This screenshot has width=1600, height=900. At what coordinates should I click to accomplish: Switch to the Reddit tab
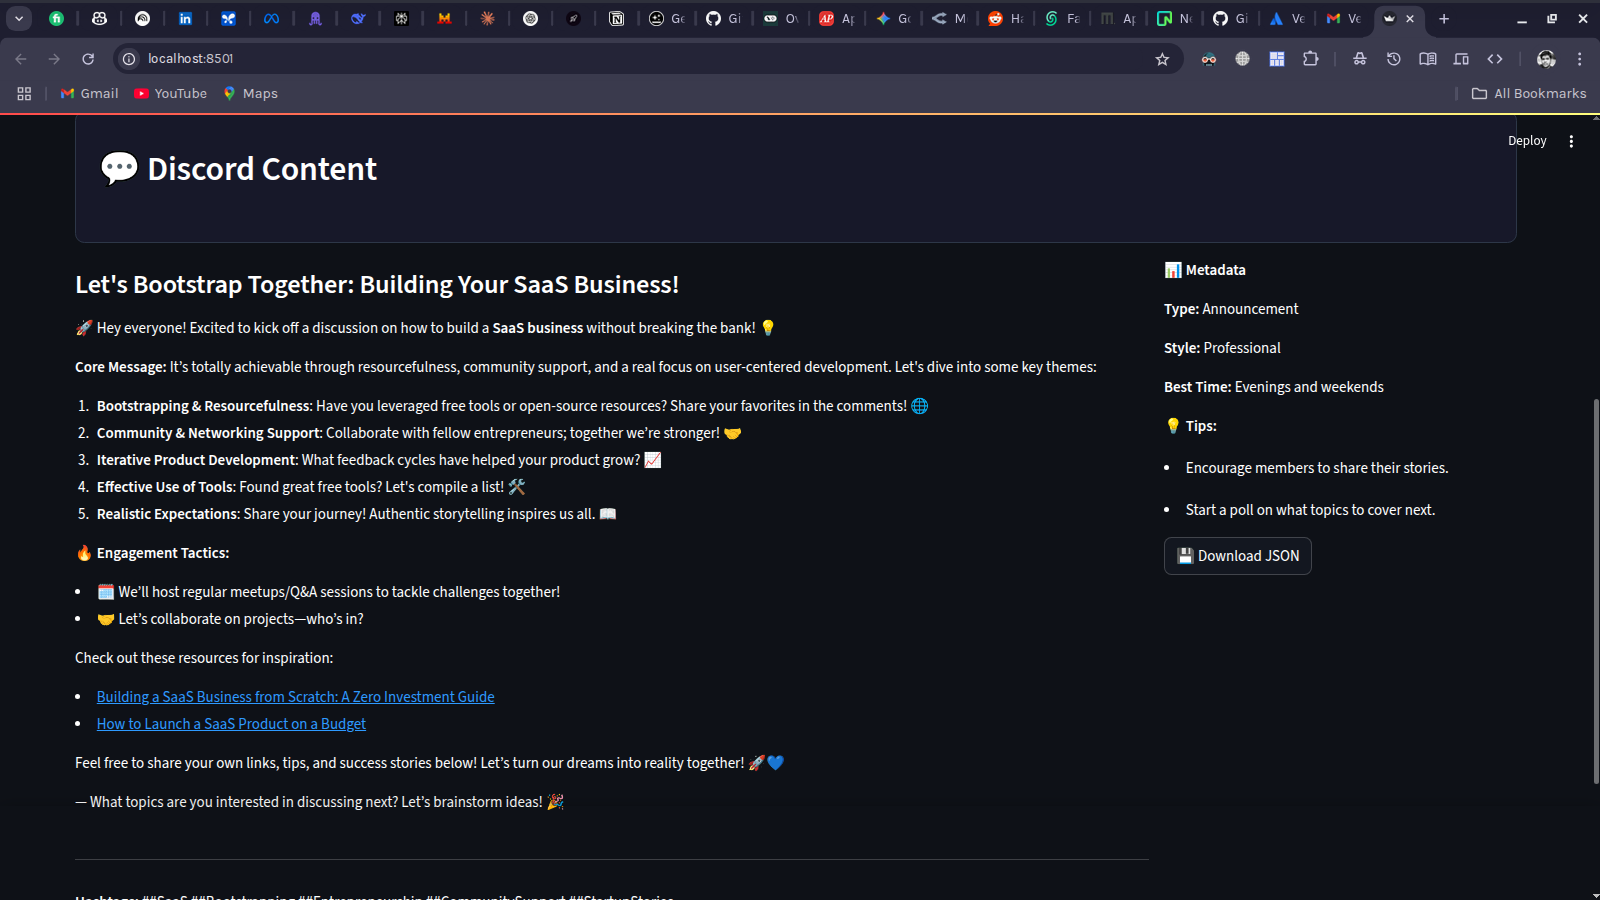pos(1005,18)
